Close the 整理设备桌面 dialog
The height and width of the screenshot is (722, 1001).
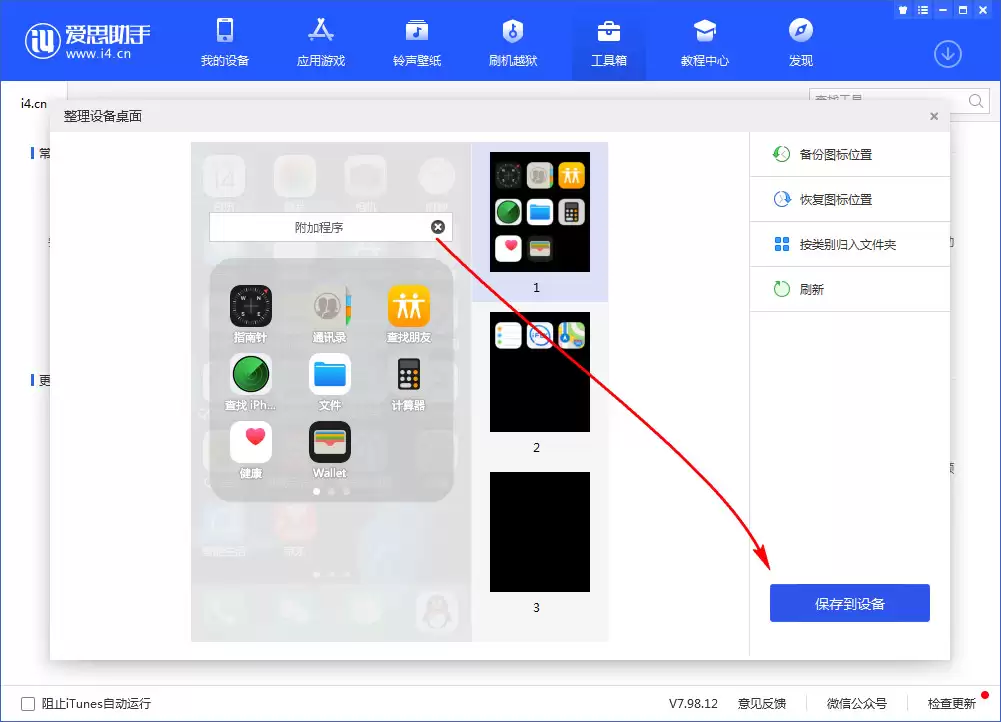(x=934, y=116)
